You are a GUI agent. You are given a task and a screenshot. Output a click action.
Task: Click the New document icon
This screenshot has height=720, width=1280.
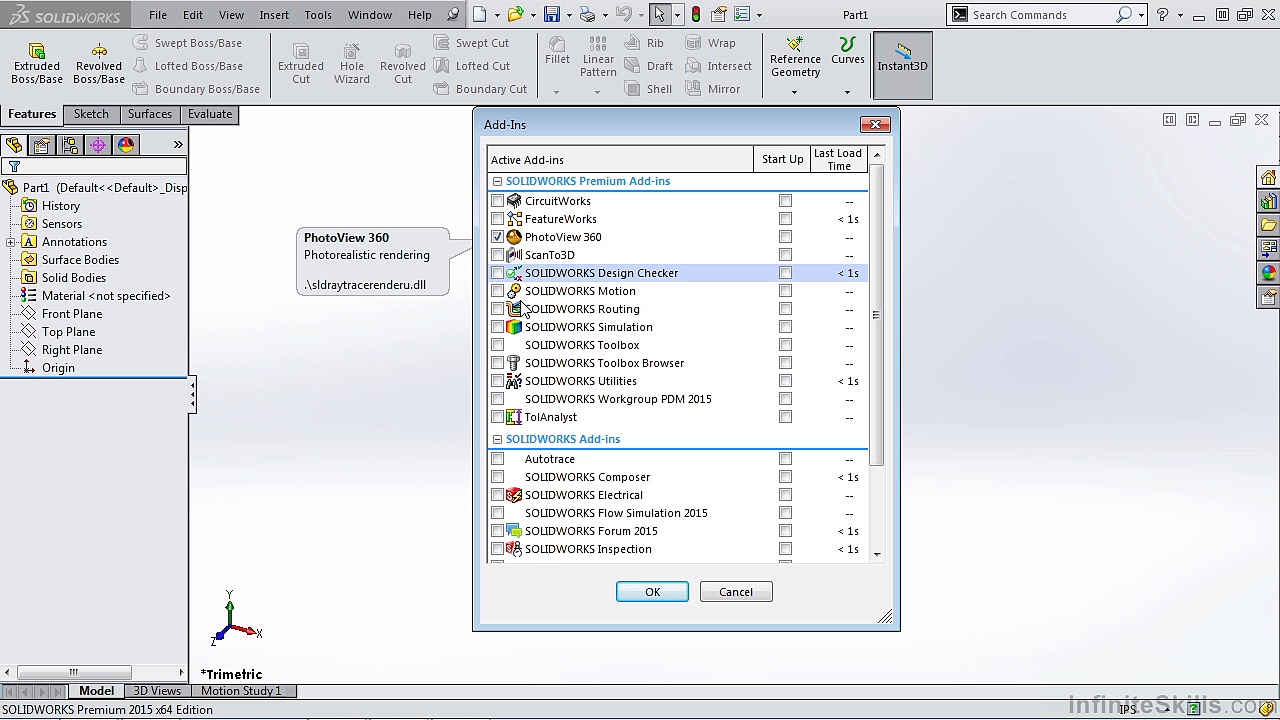pos(480,14)
